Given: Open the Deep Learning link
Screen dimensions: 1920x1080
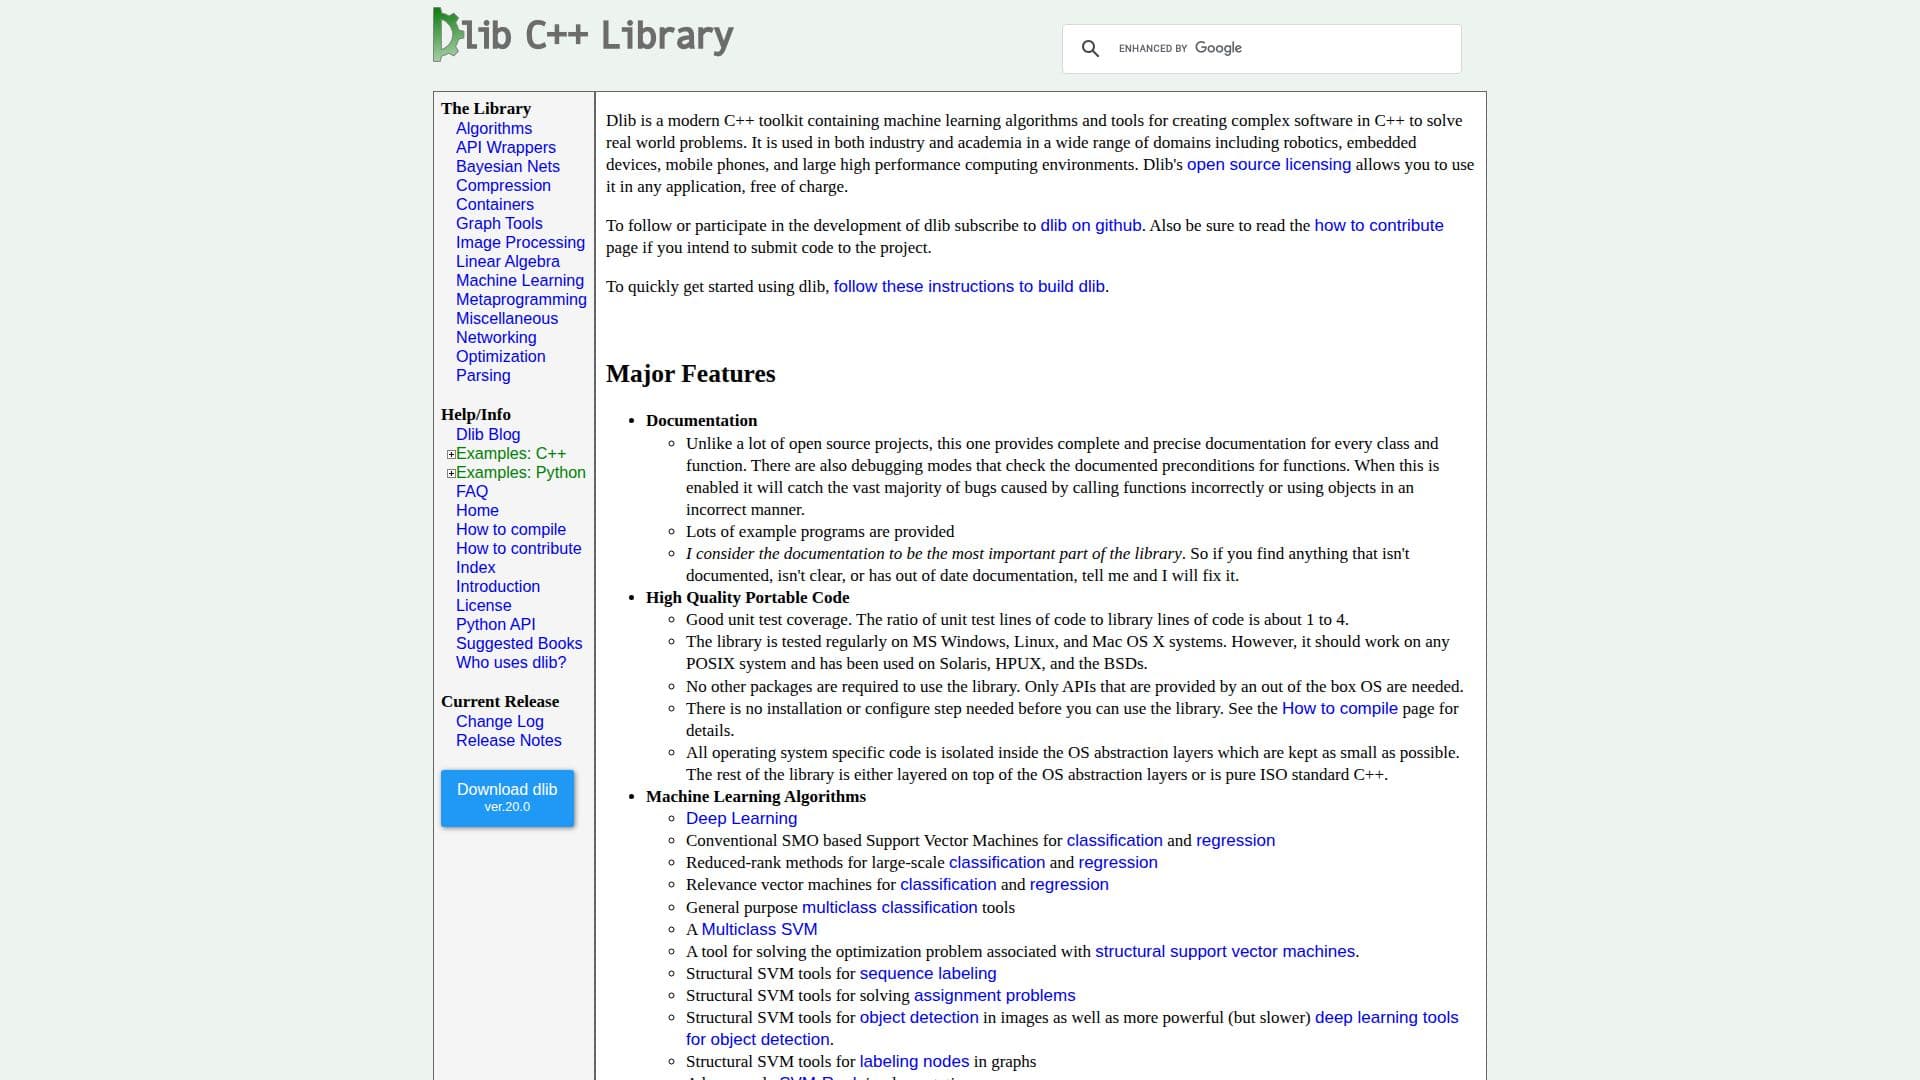Looking at the screenshot, I should tap(741, 818).
